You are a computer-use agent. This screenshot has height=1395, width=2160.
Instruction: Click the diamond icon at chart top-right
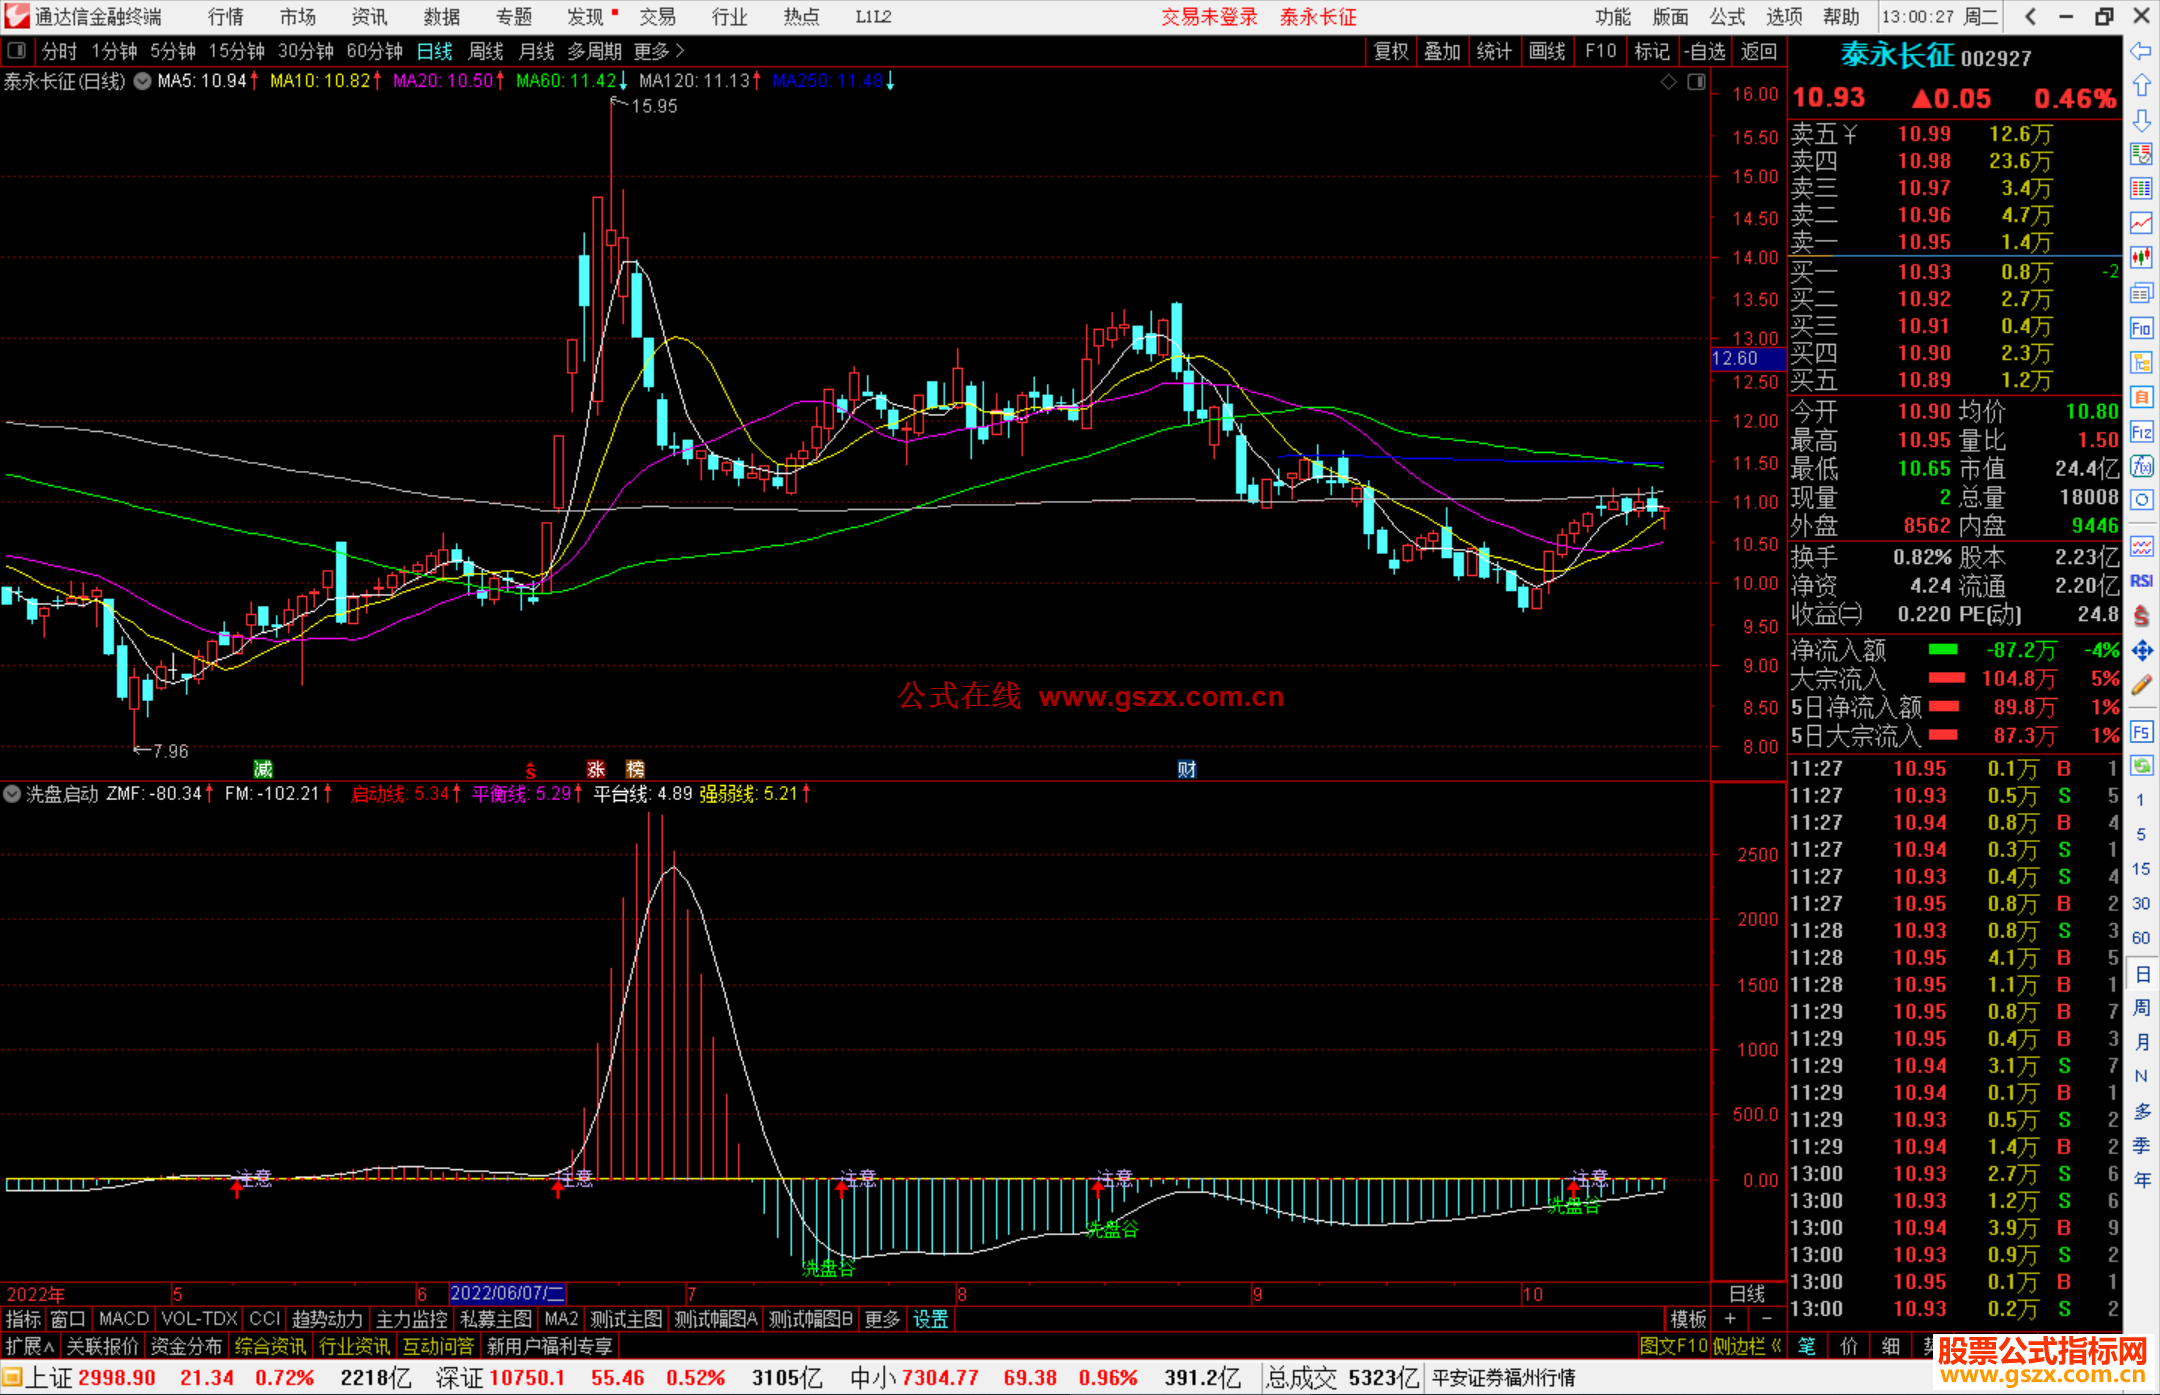click(1668, 82)
